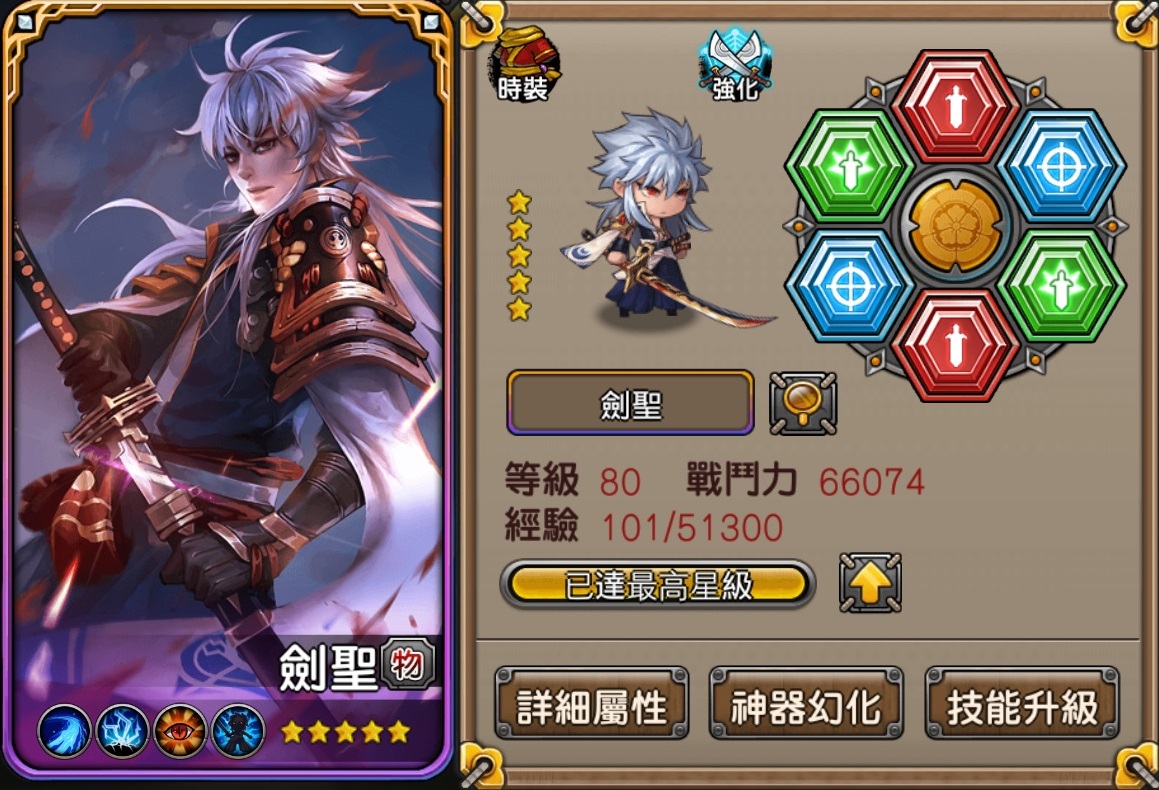Click the yellow up-arrow upgrade button
The width and height of the screenshot is (1159, 790).
871,583
